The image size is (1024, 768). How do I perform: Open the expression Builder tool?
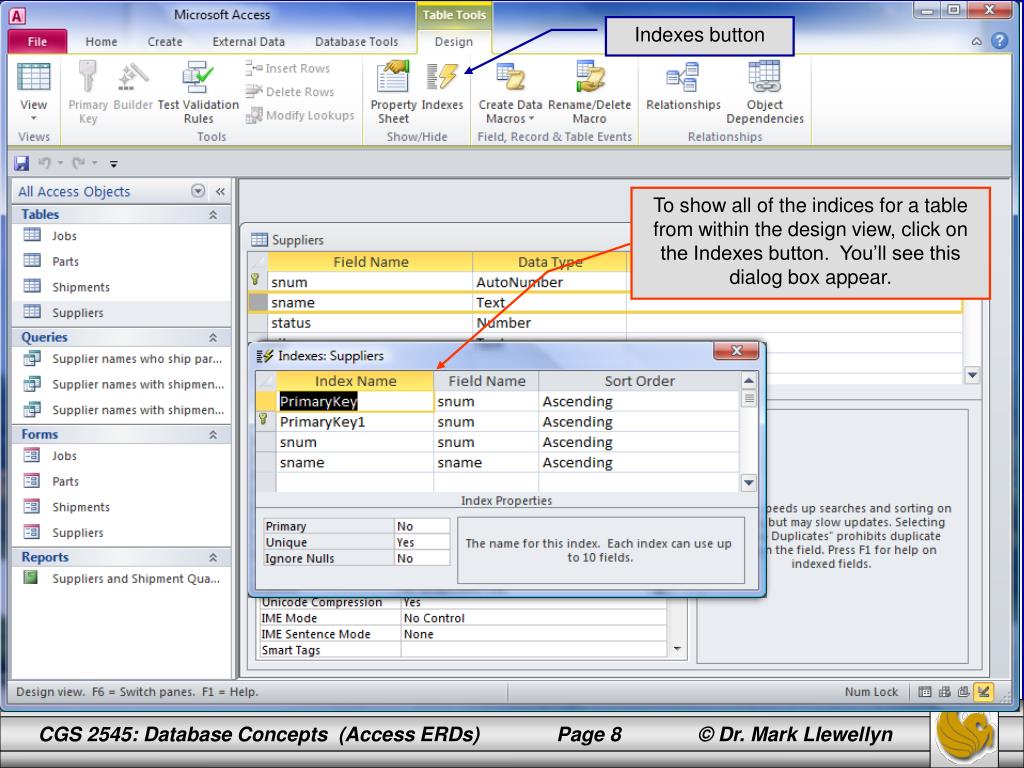(133, 86)
